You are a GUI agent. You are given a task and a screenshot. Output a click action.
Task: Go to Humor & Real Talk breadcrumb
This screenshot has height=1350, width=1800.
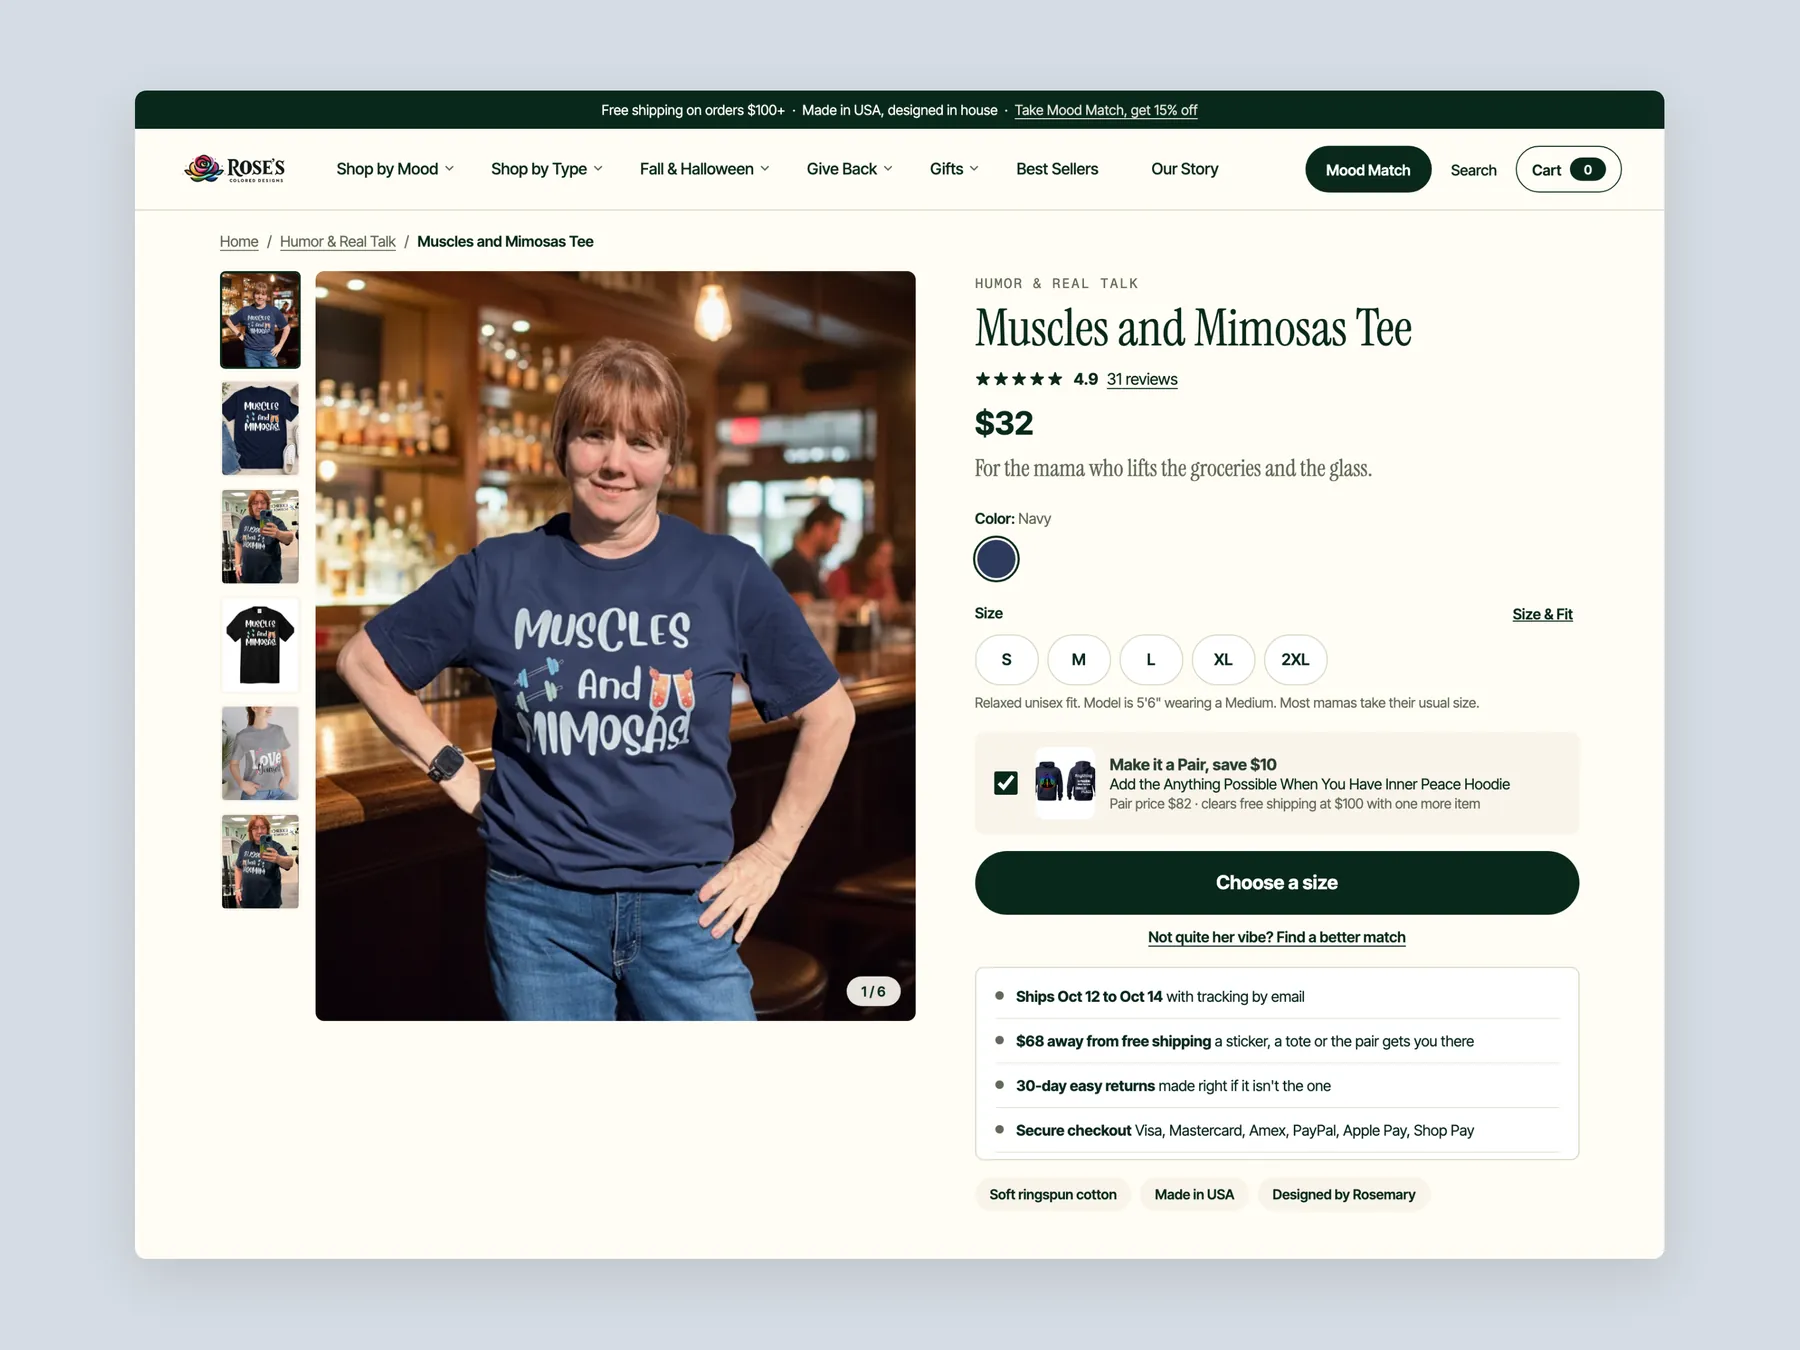pyautogui.click(x=338, y=241)
